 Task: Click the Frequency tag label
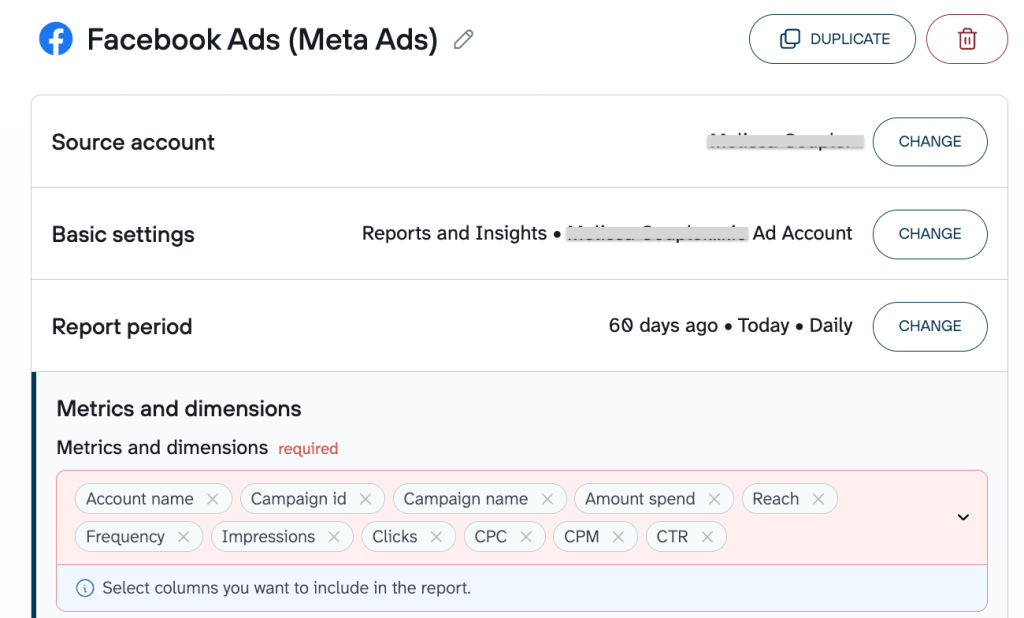tap(125, 537)
